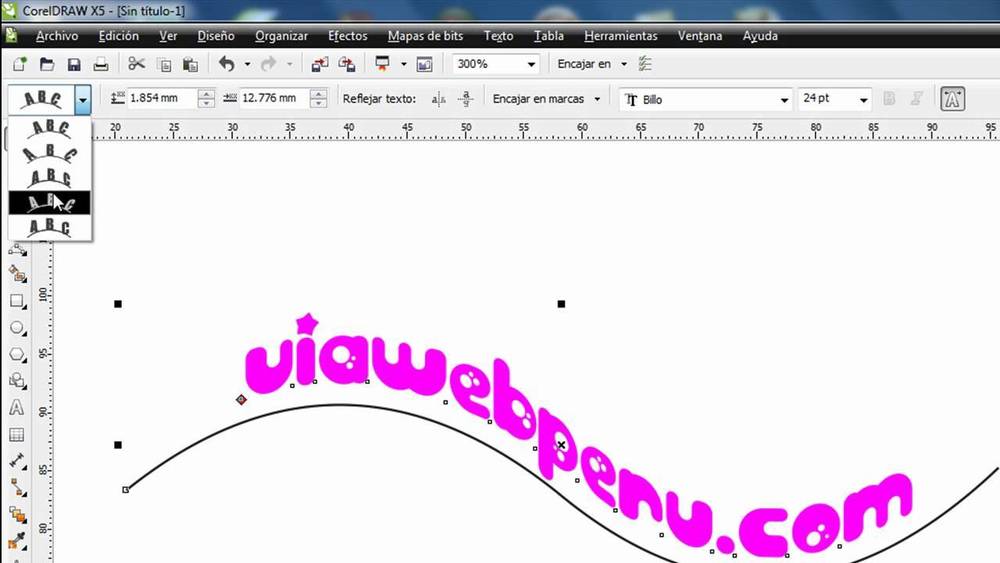
Task: Click the Export icon
Action: 346,64
